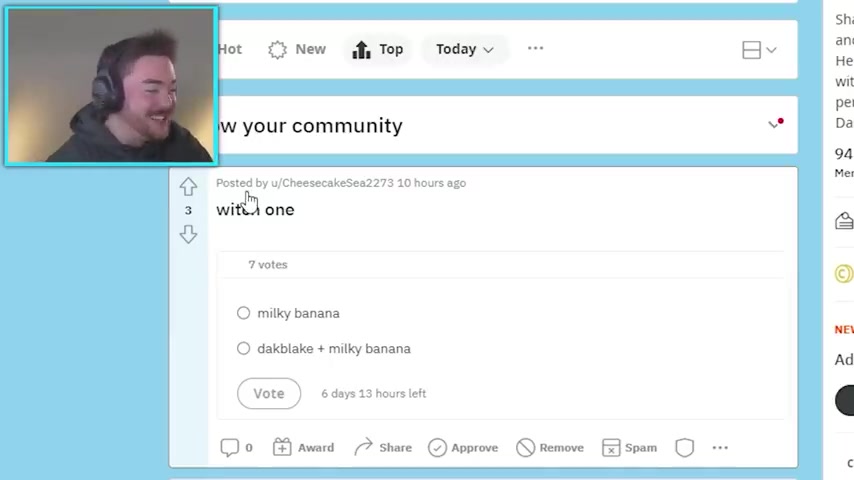
Task: Open u/CheesecakeSea2273 user profile link
Action: (x=332, y=183)
